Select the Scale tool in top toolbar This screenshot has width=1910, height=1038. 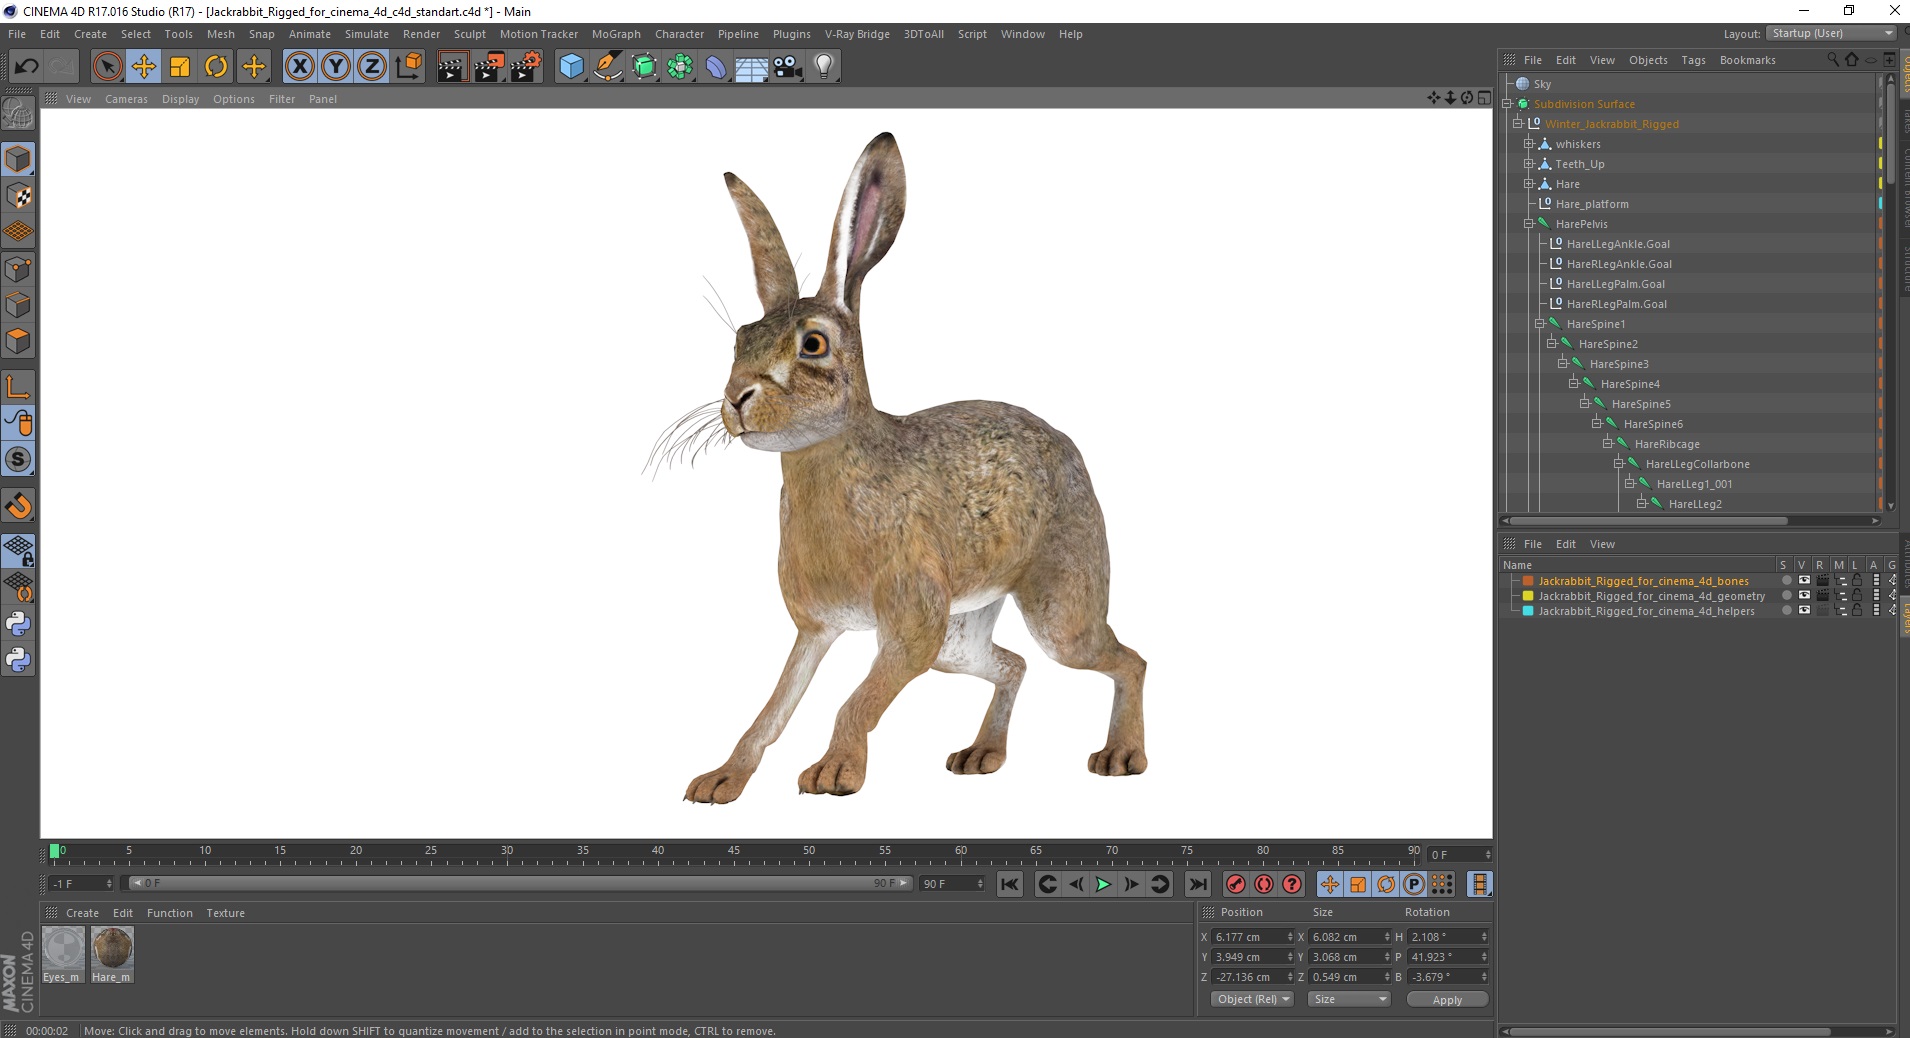pyautogui.click(x=180, y=67)
